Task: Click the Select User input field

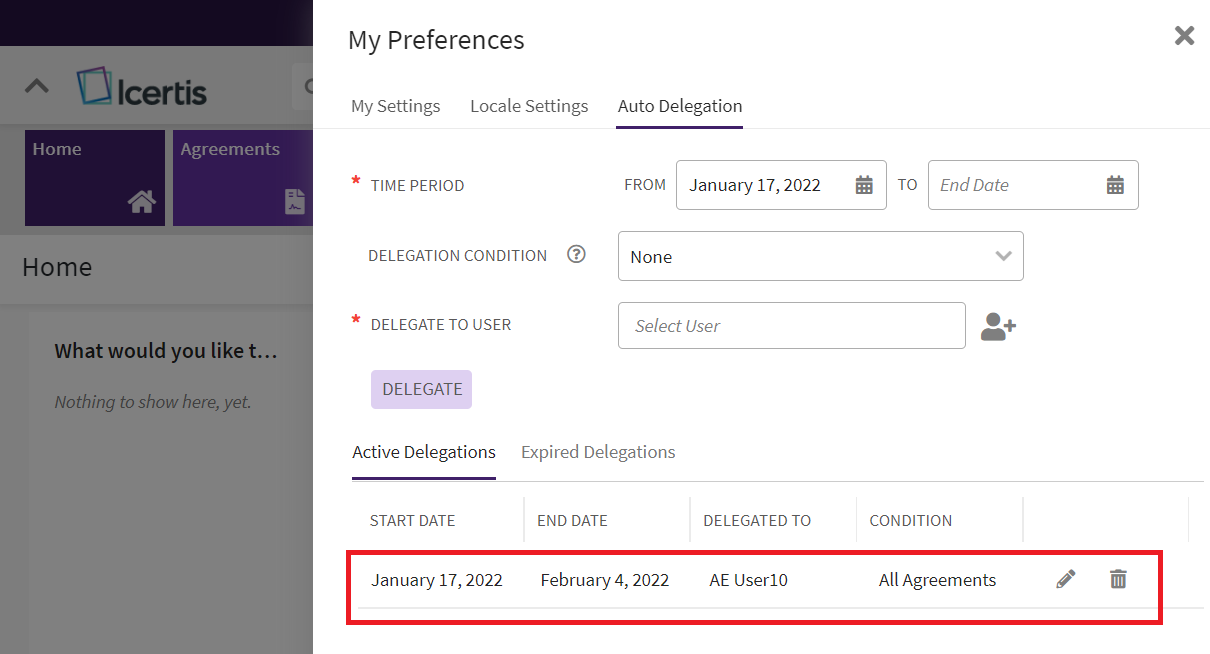Action: pyautogui.click(x=791, y=326)
